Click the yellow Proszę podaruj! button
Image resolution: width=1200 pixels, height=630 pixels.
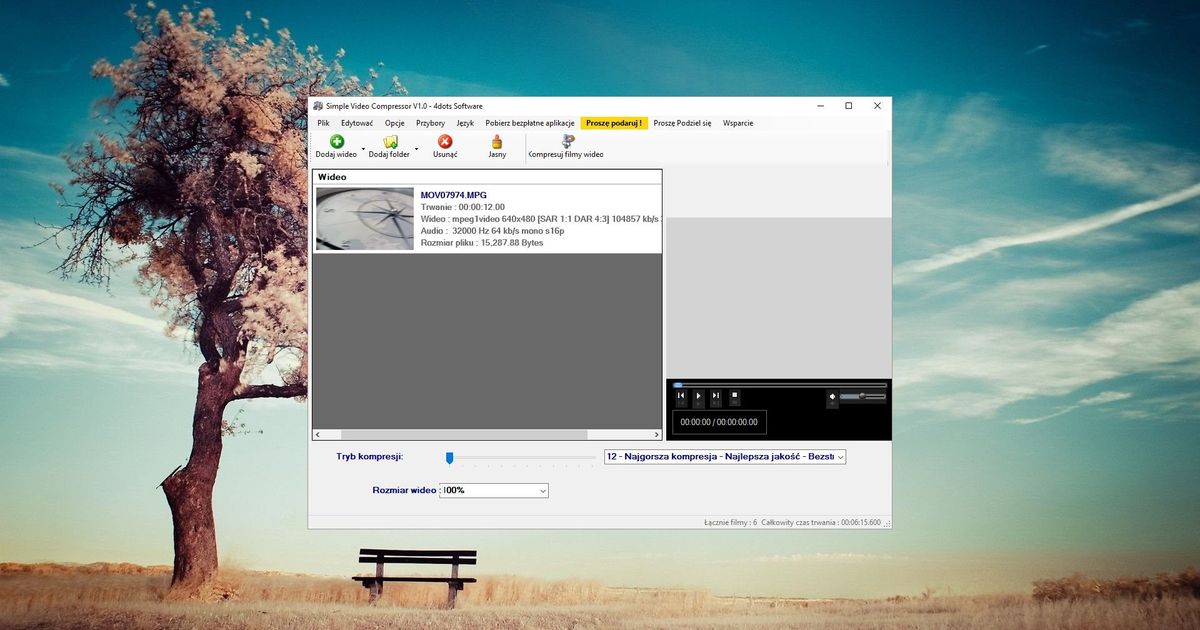[614, 123]
